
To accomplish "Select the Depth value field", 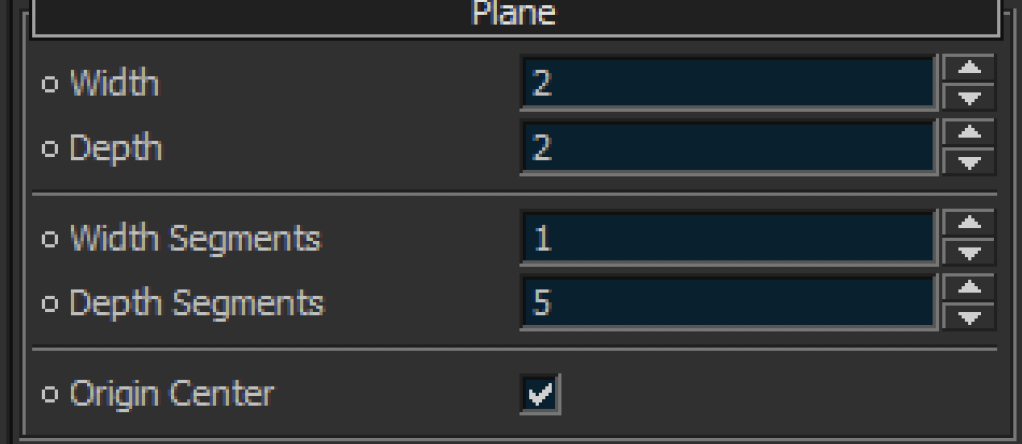I will [x=729, y=148].
